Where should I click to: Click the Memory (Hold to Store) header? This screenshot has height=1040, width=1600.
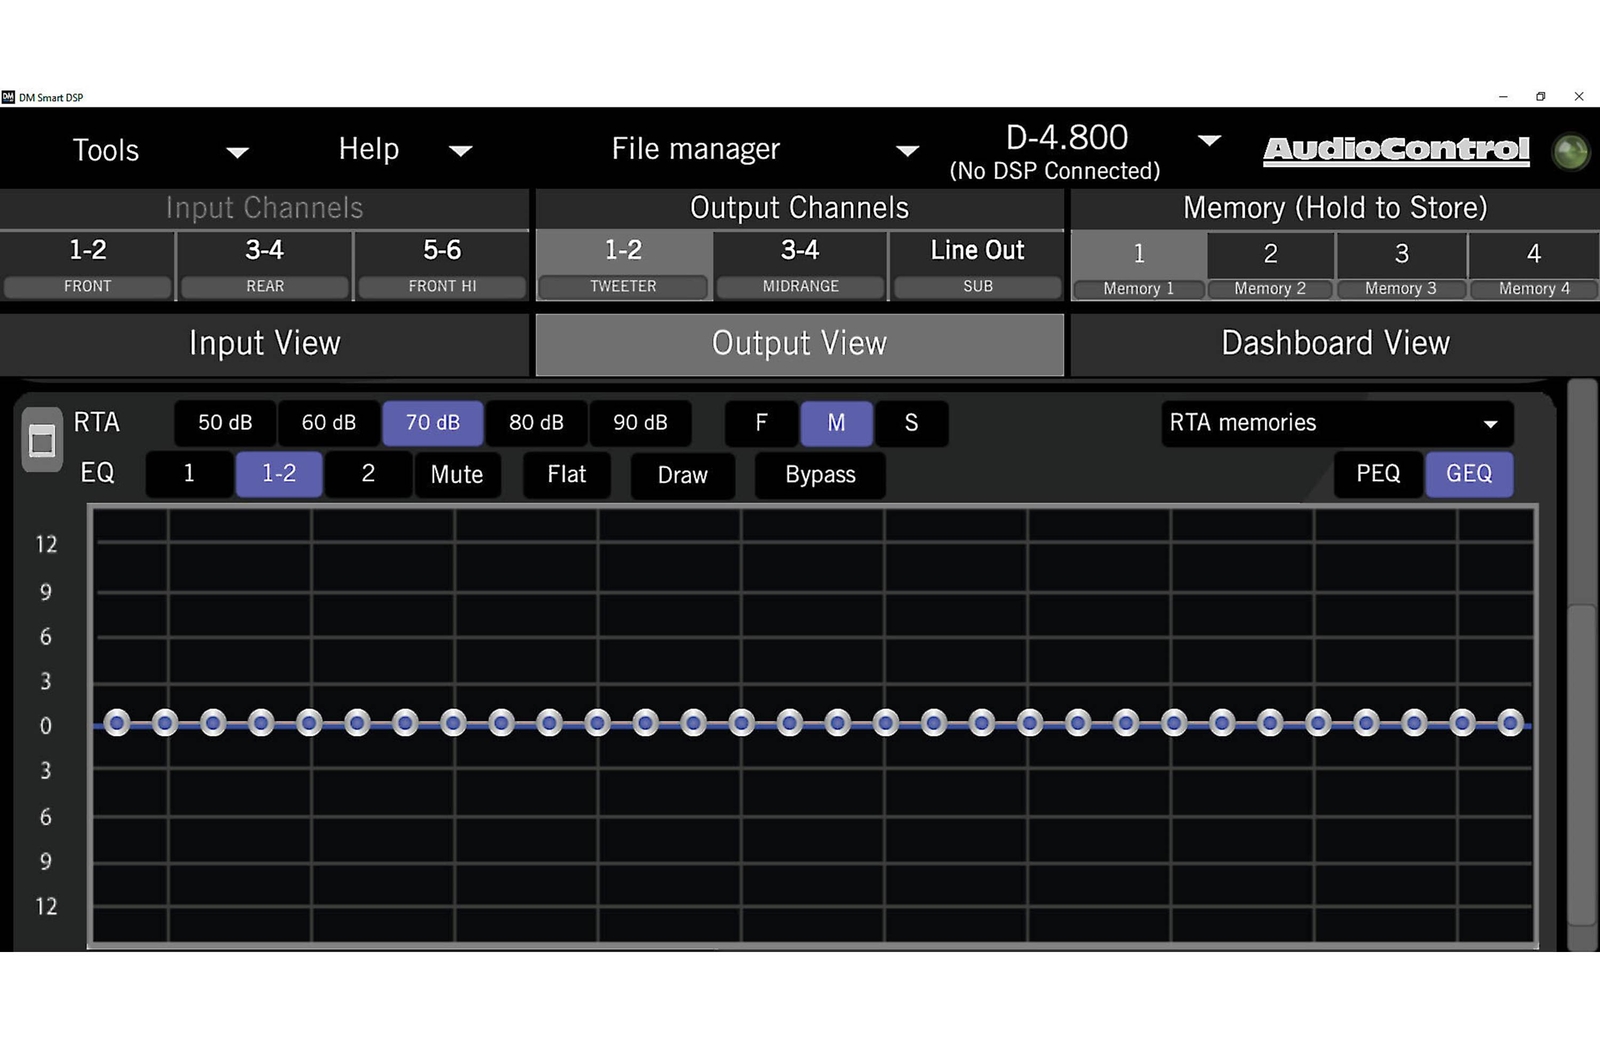click(x=1335, y=208)
